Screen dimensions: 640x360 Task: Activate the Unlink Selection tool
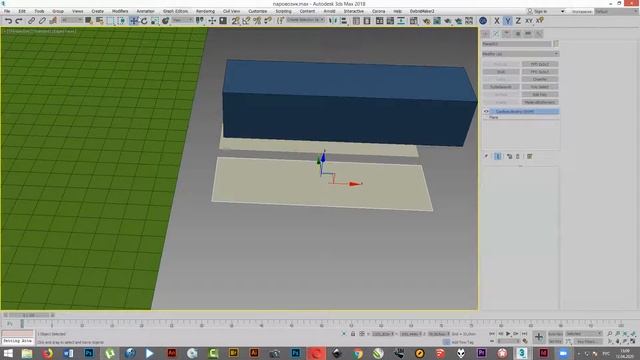42,20
